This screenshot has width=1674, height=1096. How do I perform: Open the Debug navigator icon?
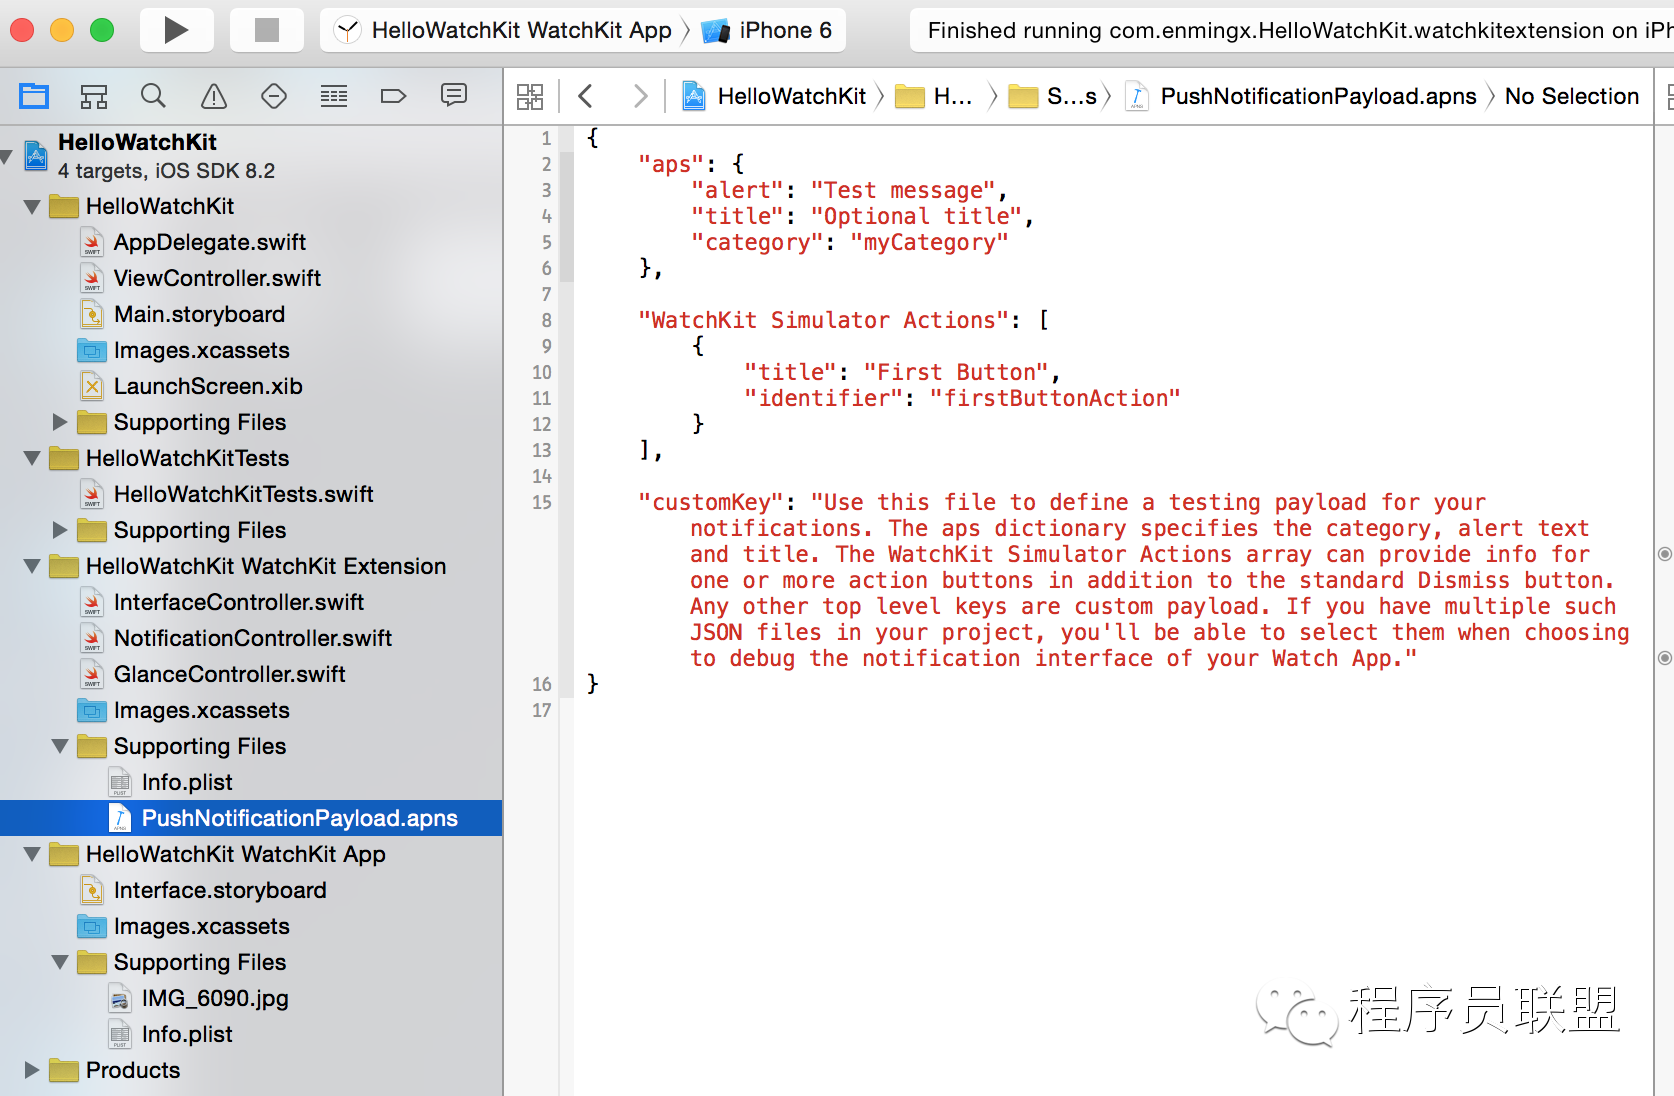tap(334, 96)
